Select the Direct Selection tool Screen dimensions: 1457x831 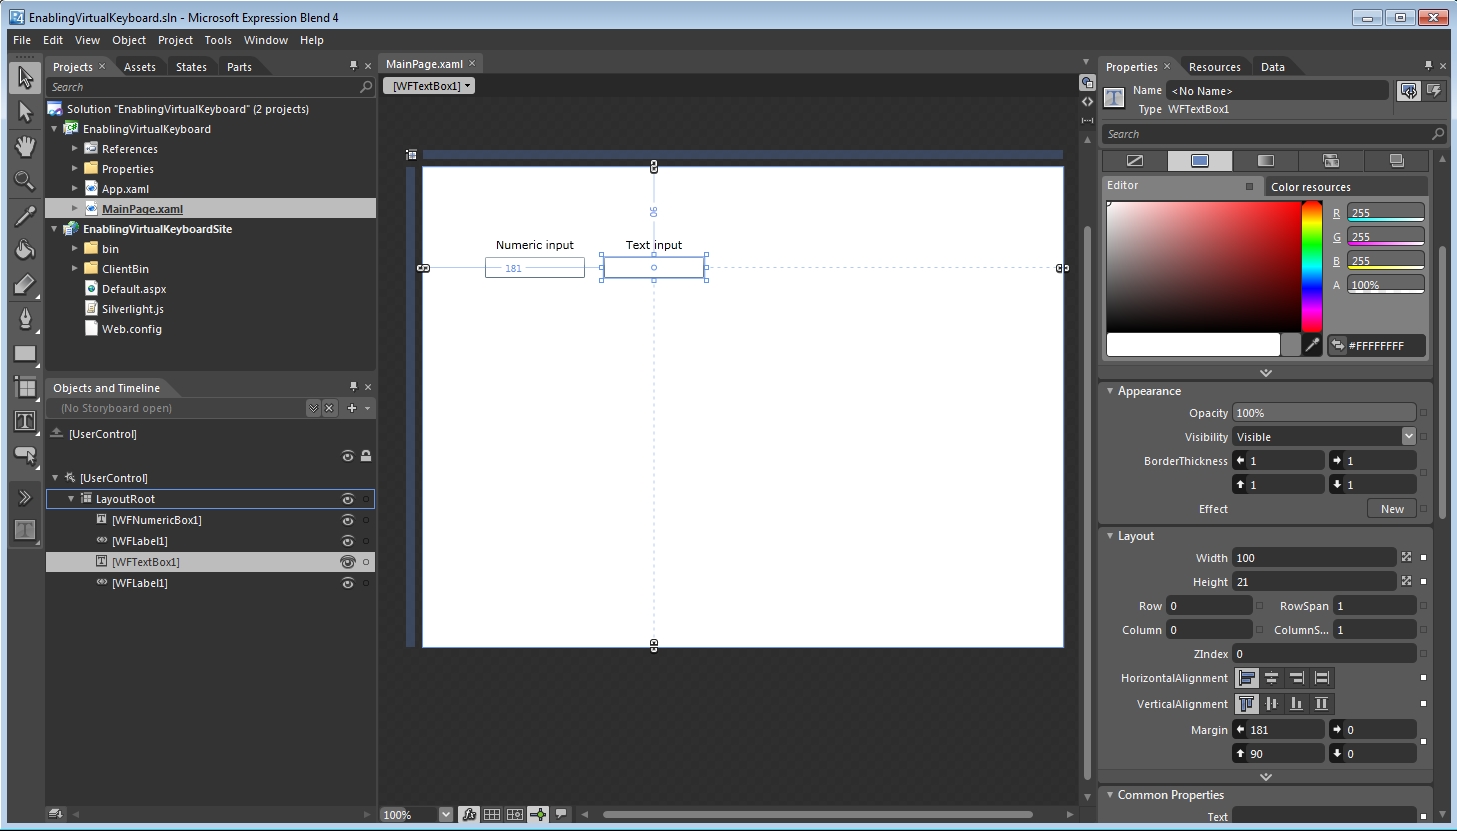[x=25, y=111]
